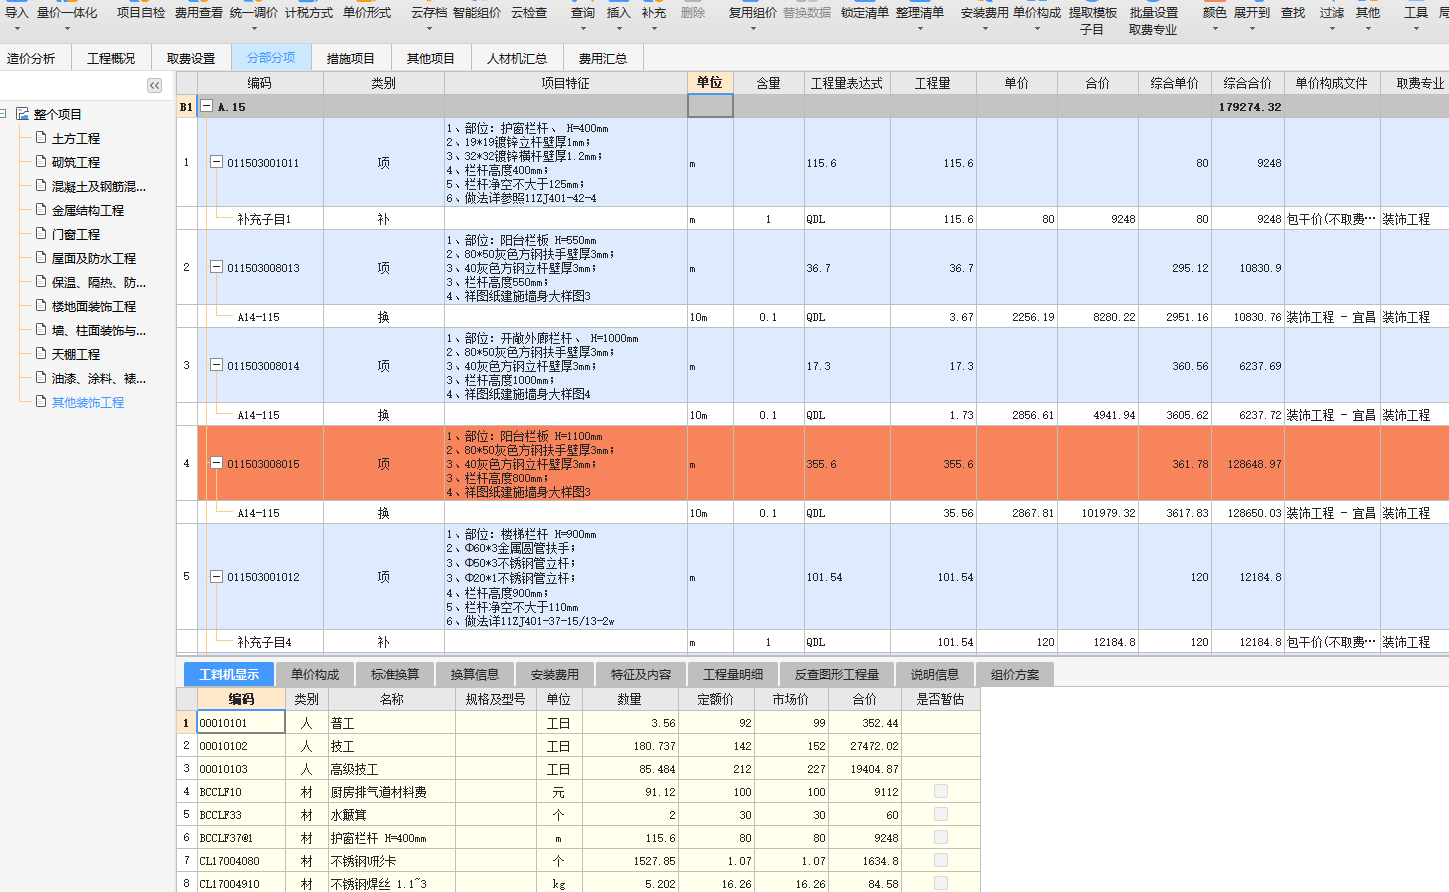
Task: Collapse item 011503001012 sub-rows
Action: (x=216, y=576)
